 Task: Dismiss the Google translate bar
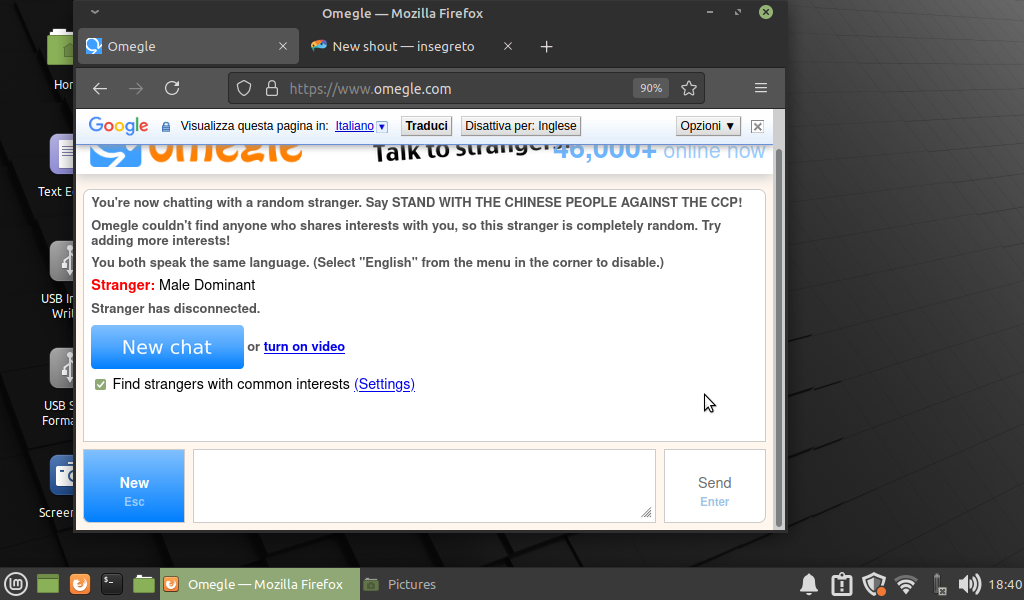click(x=757, y=126)
